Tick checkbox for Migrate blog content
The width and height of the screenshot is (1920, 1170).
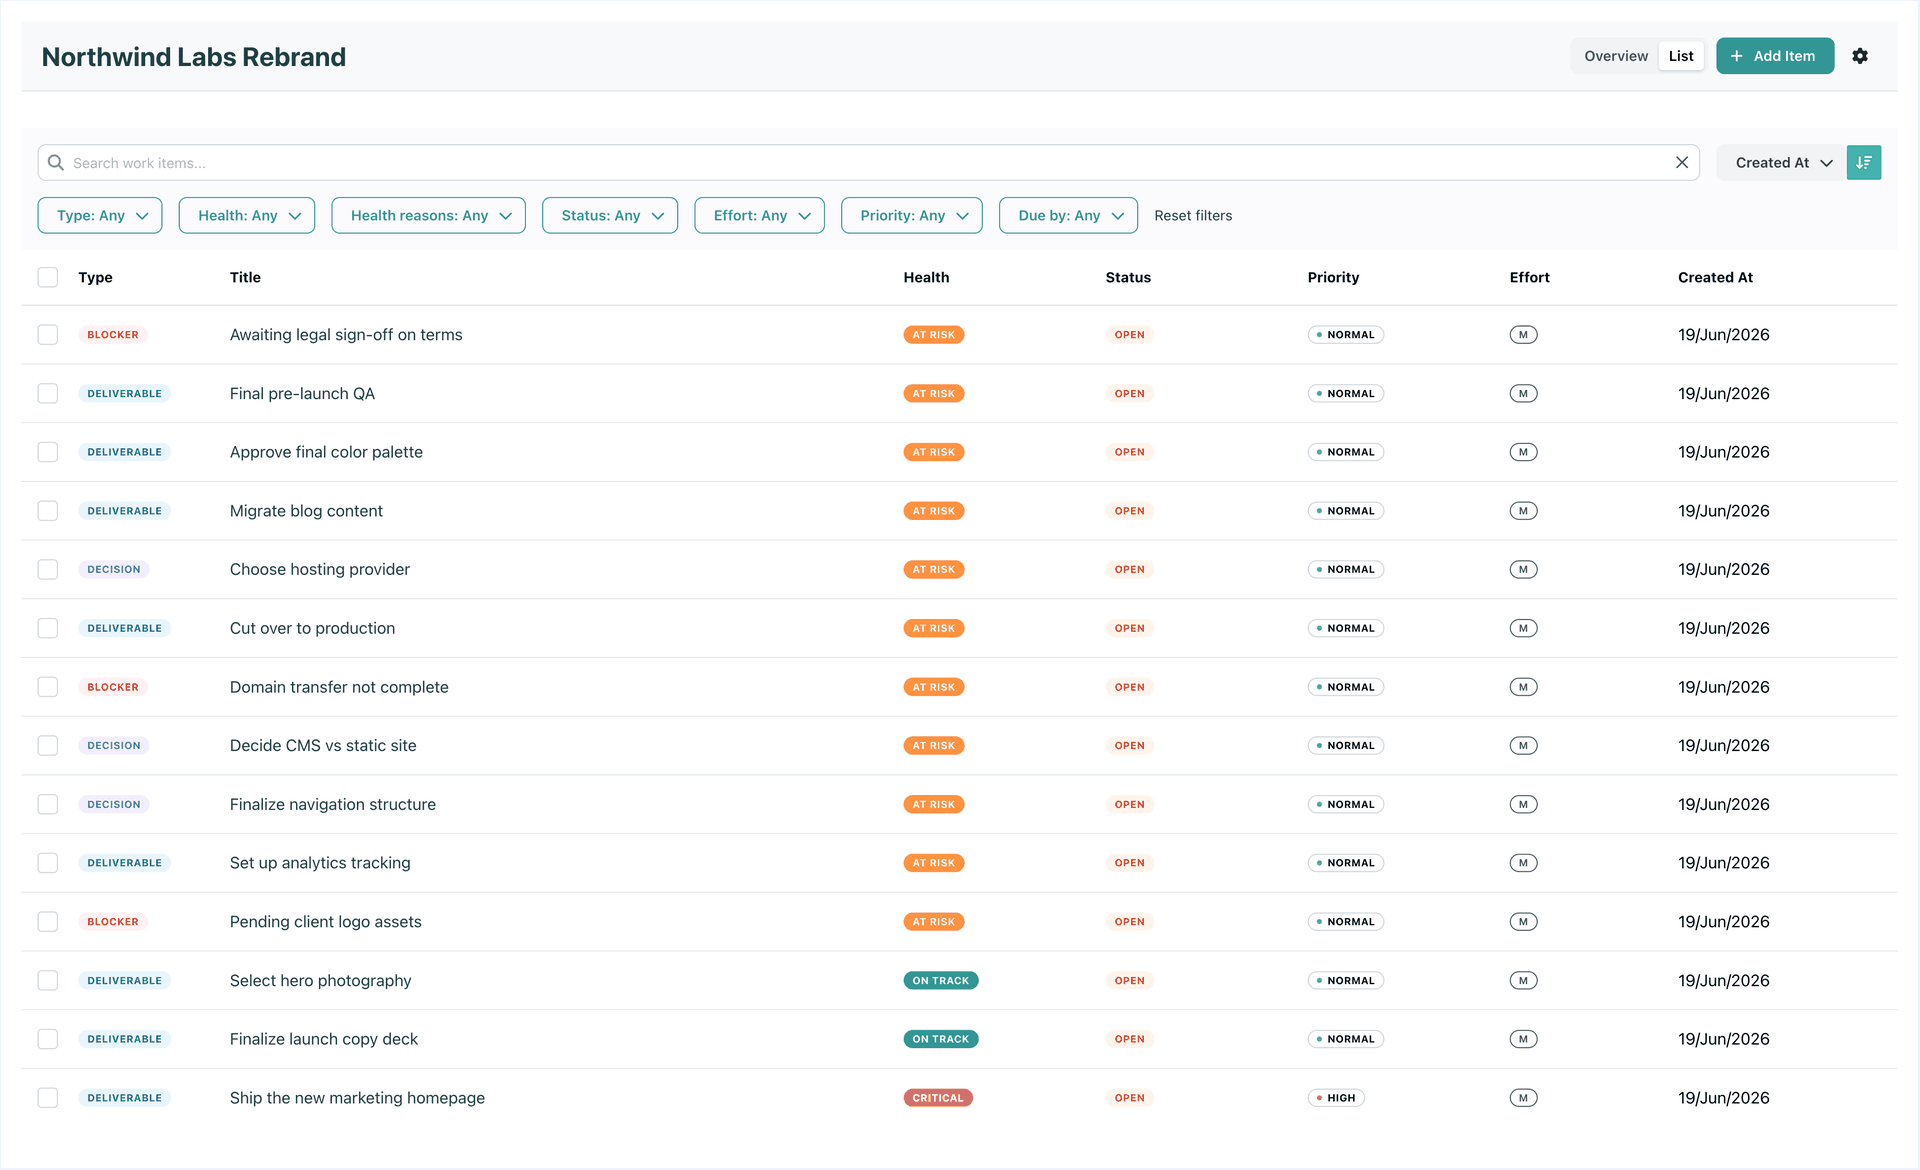[48, 511]
